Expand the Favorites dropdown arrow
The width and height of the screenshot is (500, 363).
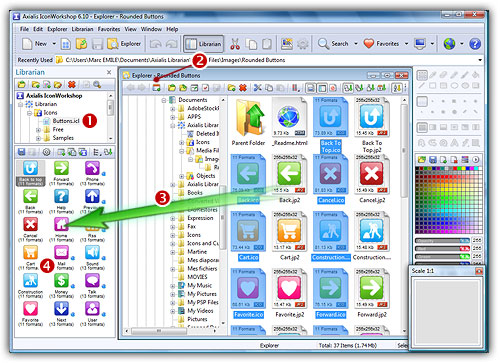tap(406, 44)
